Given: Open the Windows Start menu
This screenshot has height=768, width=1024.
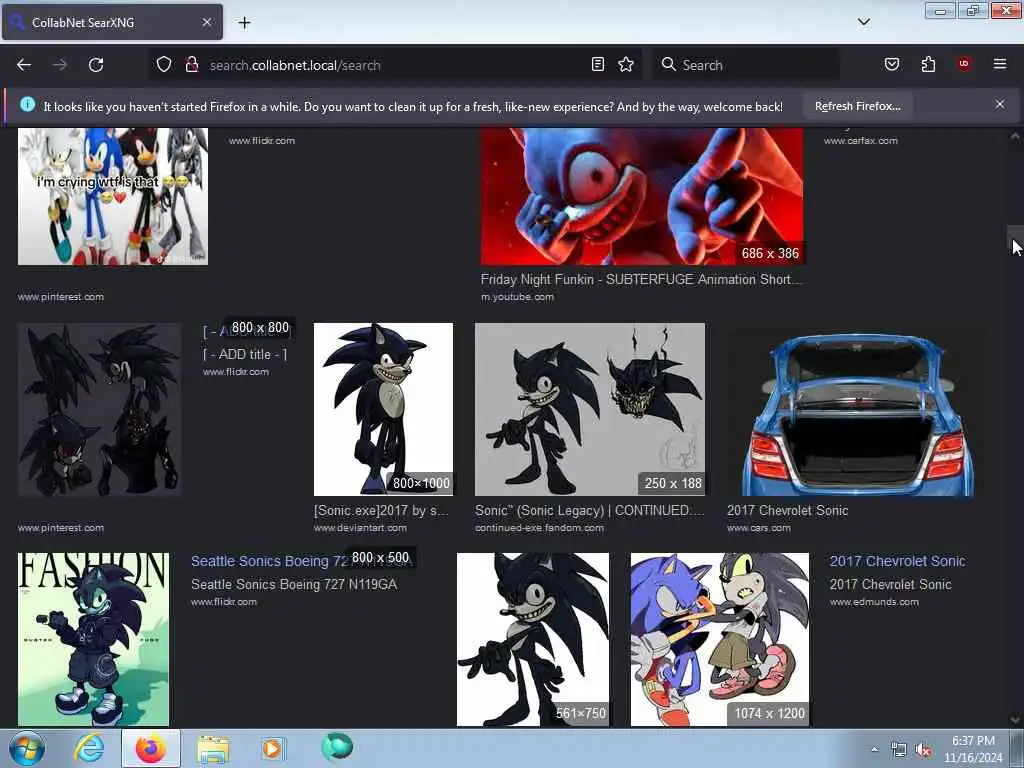Looking at the screenshot, I should tap(27, 748).
